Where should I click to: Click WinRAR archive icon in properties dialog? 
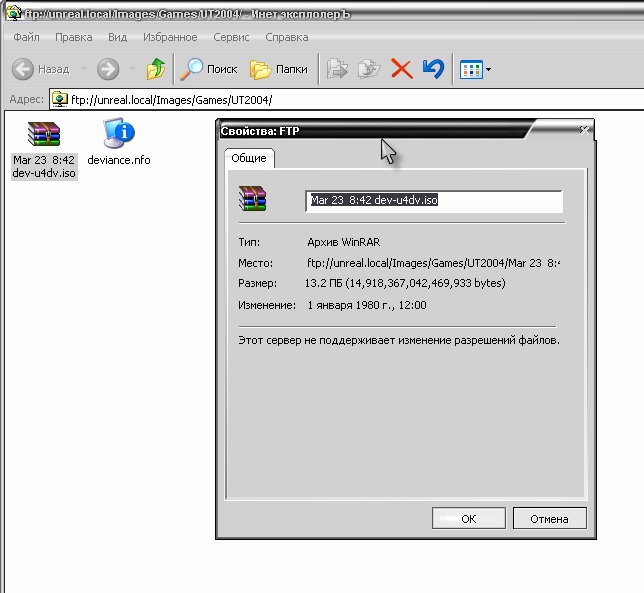[x=253, y=198]
